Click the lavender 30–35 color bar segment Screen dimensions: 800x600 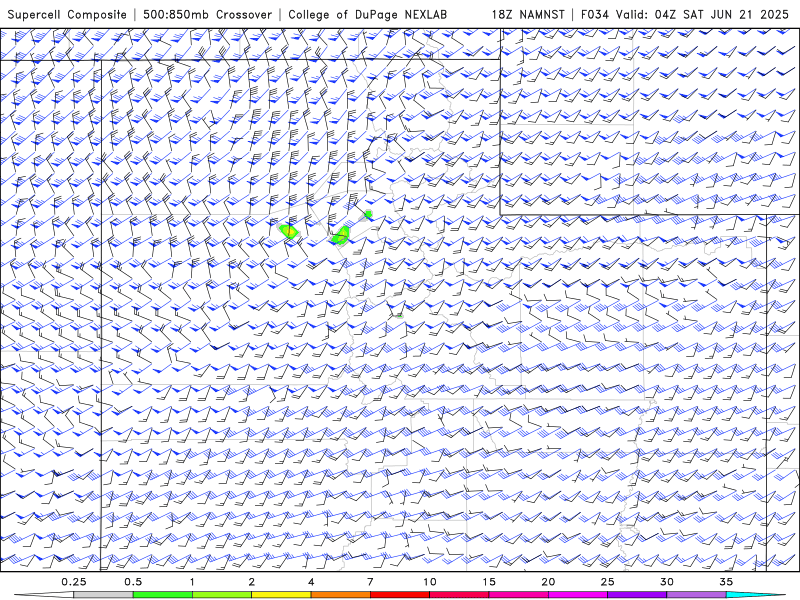click(696, 595)
